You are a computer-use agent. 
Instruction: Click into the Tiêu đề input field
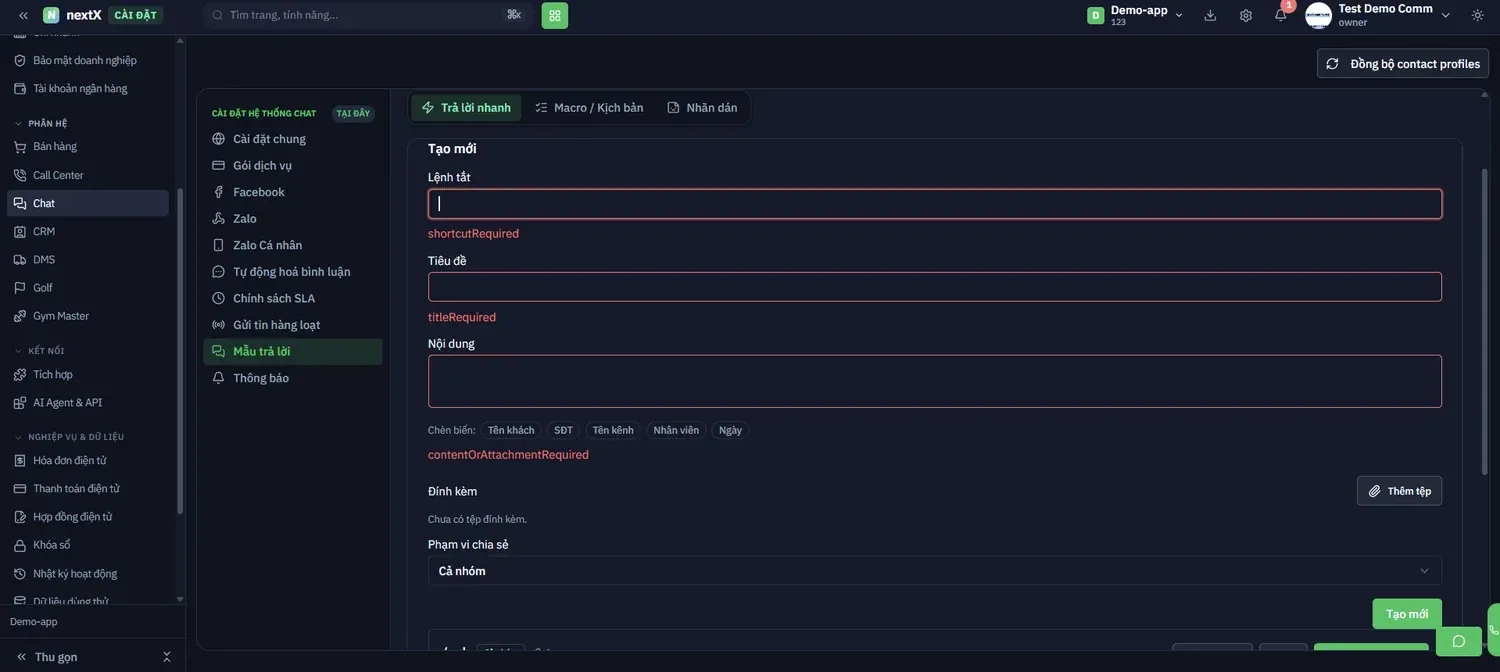click(x=935, y=287)
